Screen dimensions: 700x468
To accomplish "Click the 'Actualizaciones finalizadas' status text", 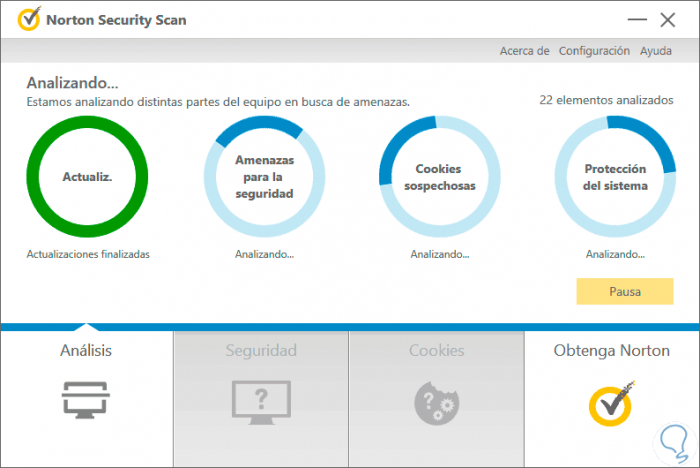I will click(88, 254).
